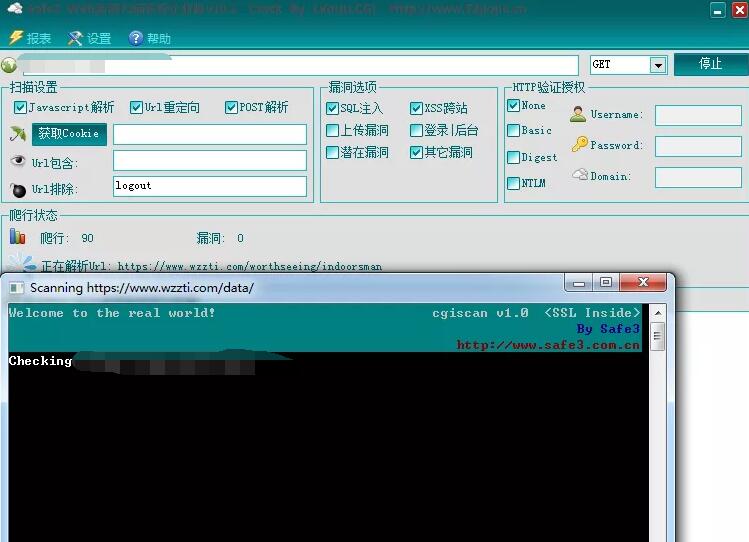
Task: Click the 漏洞 count value 0
Action: (x=240, y=238)
